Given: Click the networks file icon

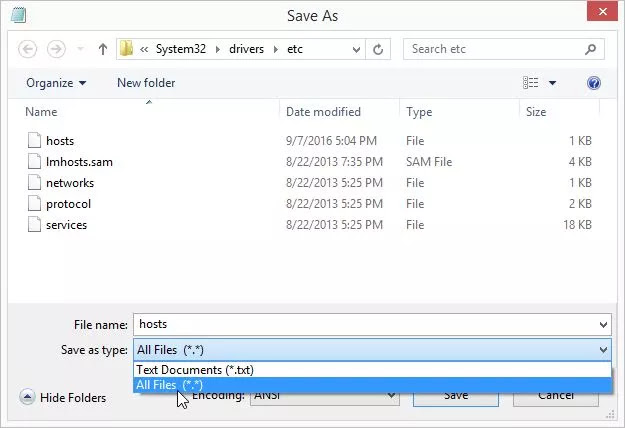Looking at the screenshot, I should click(34, 182).
